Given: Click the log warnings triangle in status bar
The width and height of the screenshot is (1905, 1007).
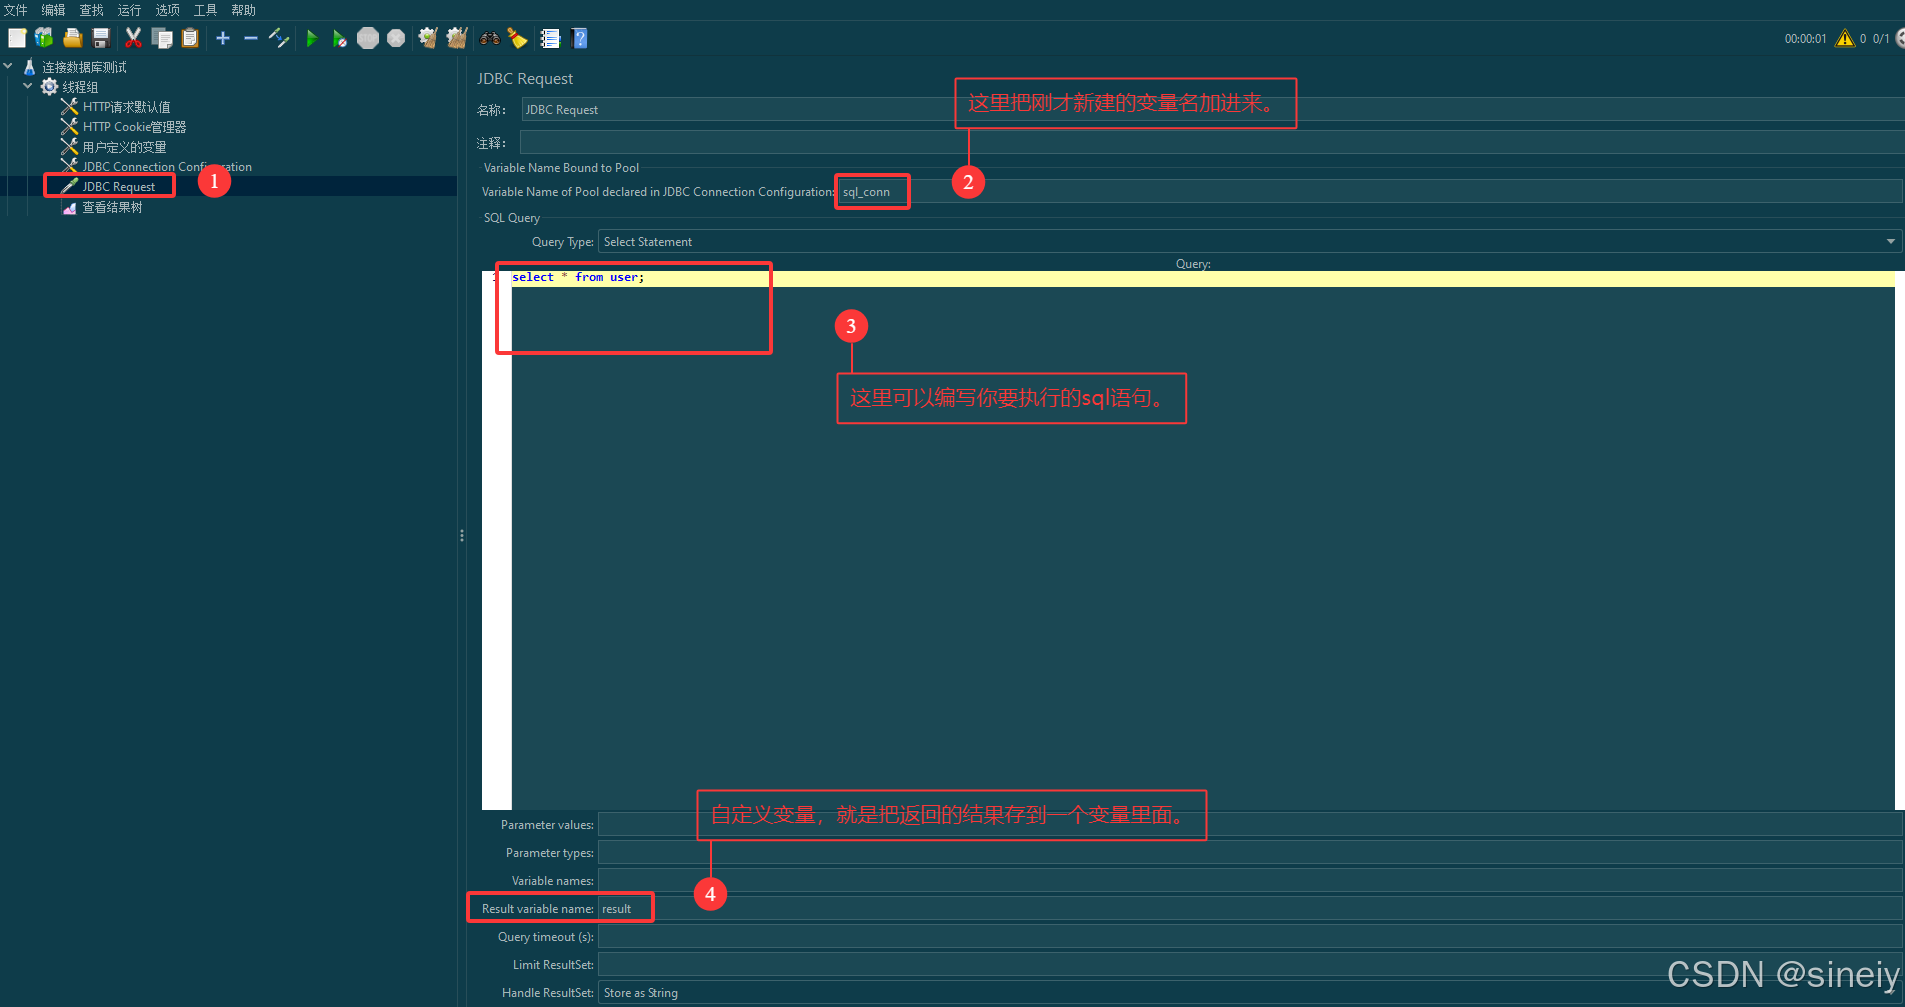Looking at the screenshot, I should pos(1845,38).
